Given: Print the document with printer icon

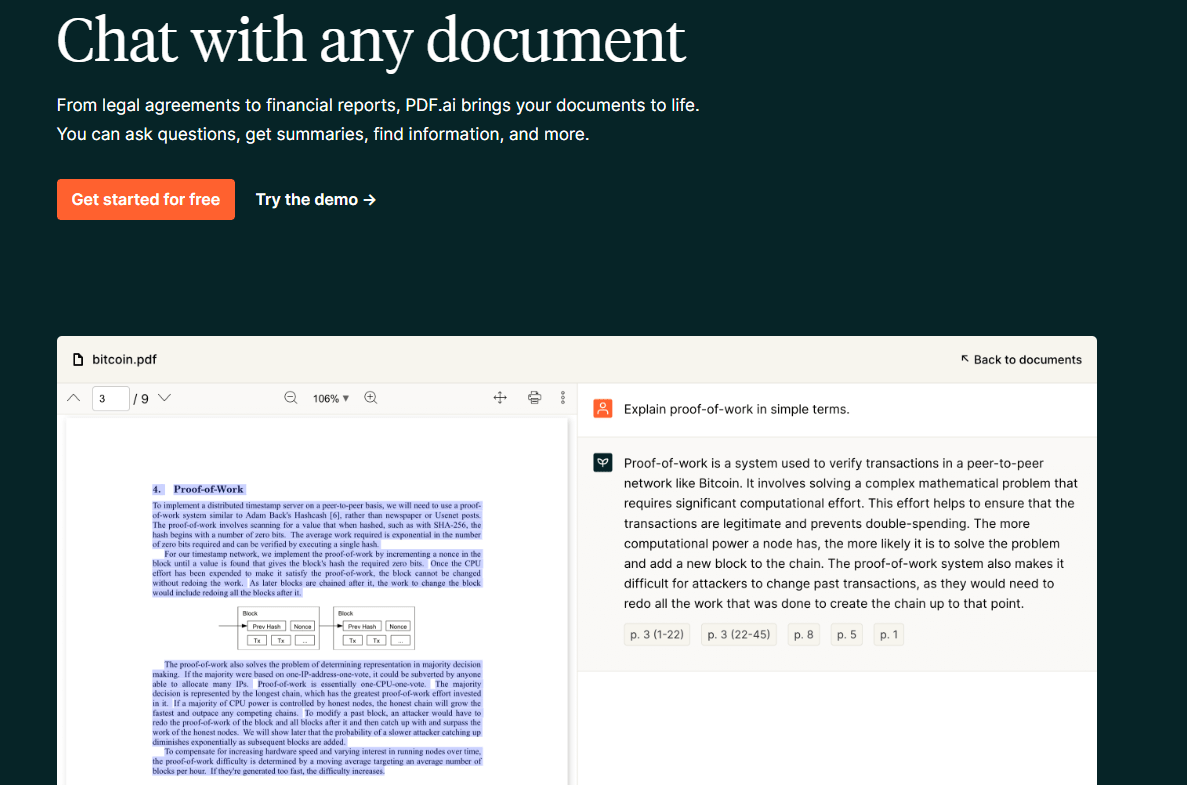Looking at the screenshot, I should [534, 397].
